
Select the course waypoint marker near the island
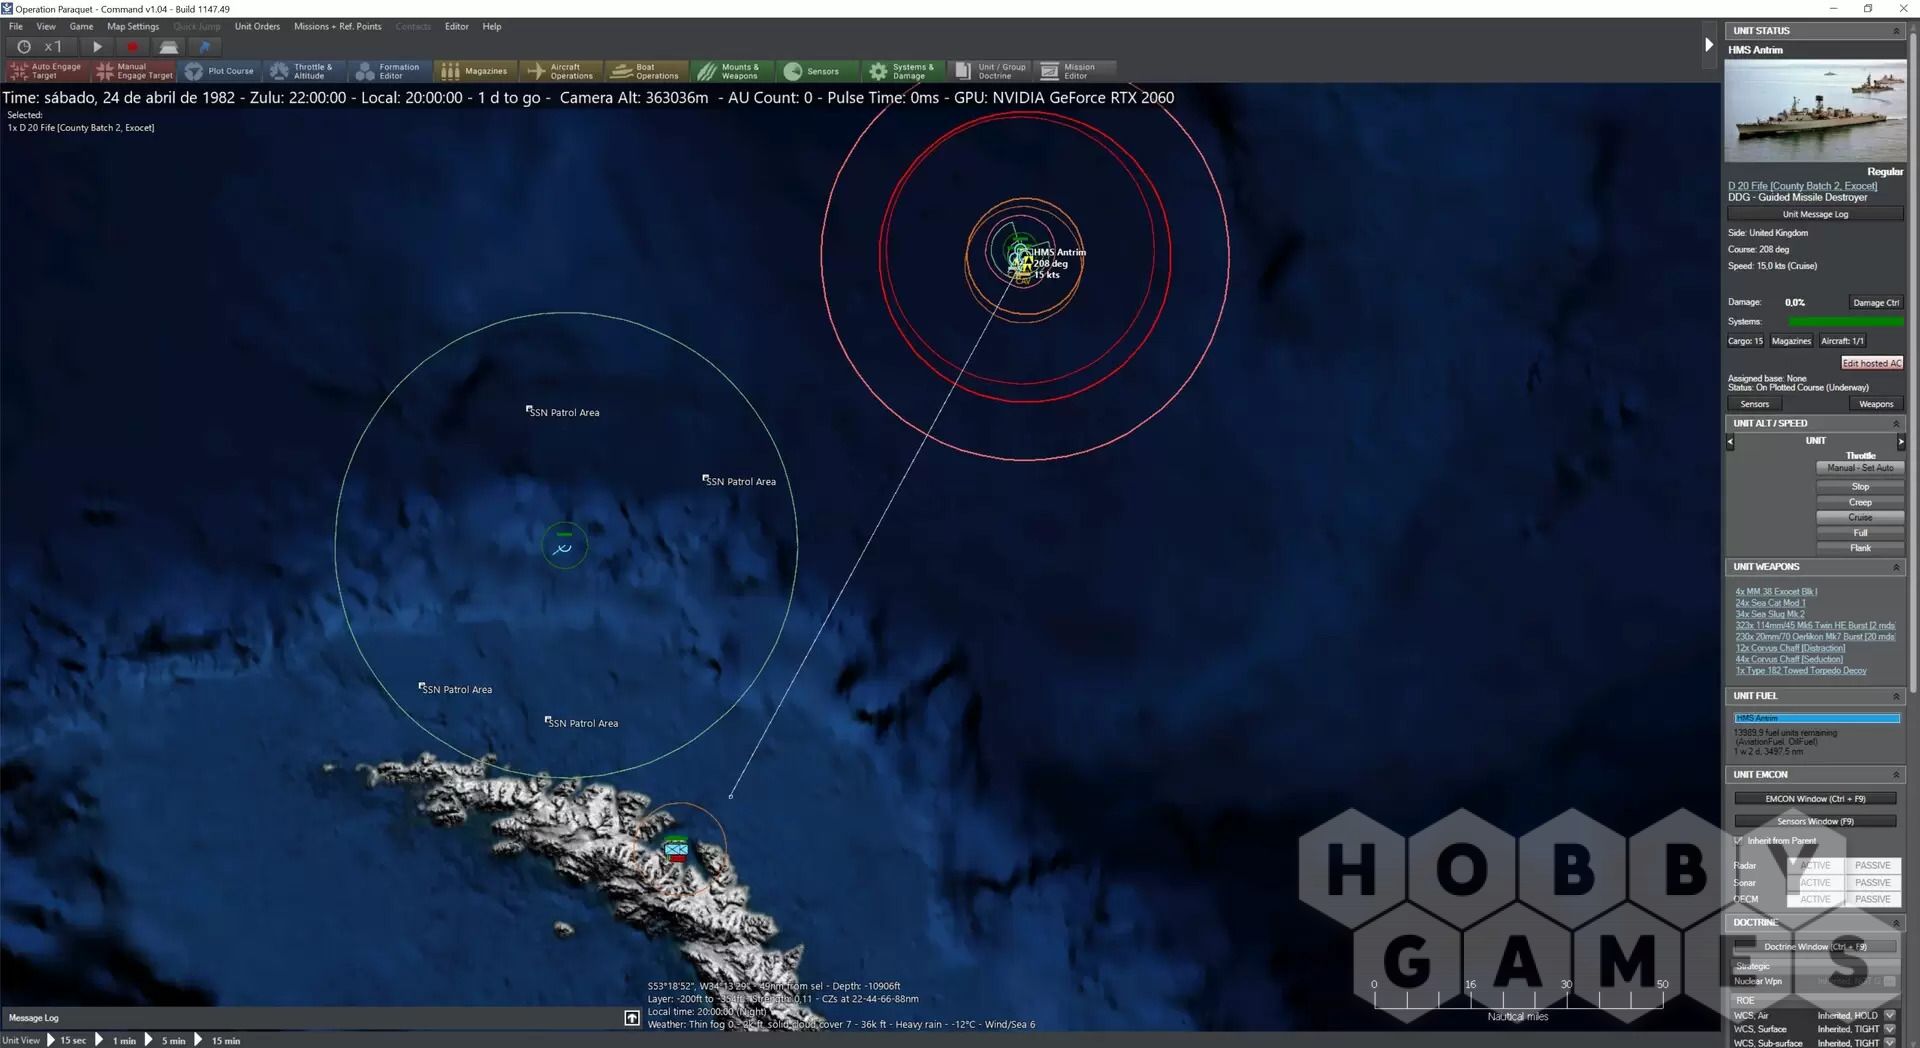(x=731, y=797)
